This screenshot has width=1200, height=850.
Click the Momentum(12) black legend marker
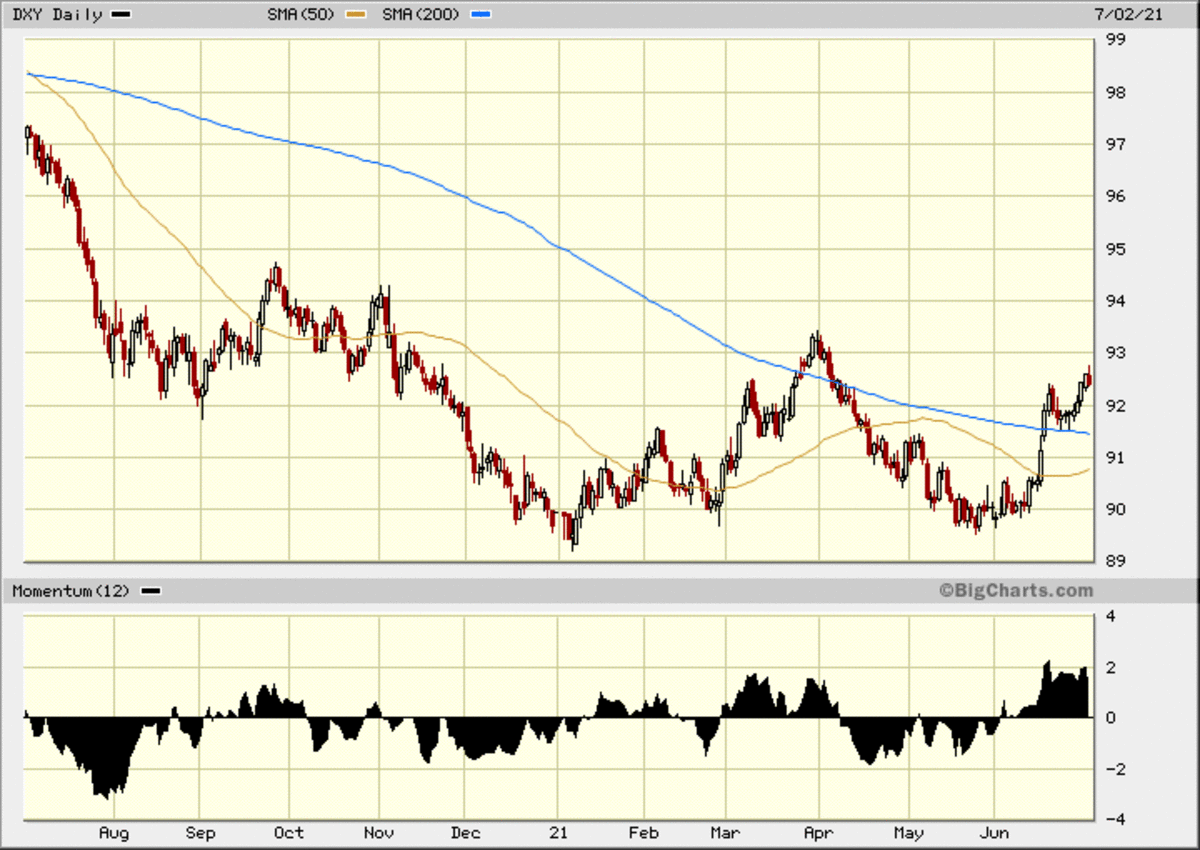(150, 591)
